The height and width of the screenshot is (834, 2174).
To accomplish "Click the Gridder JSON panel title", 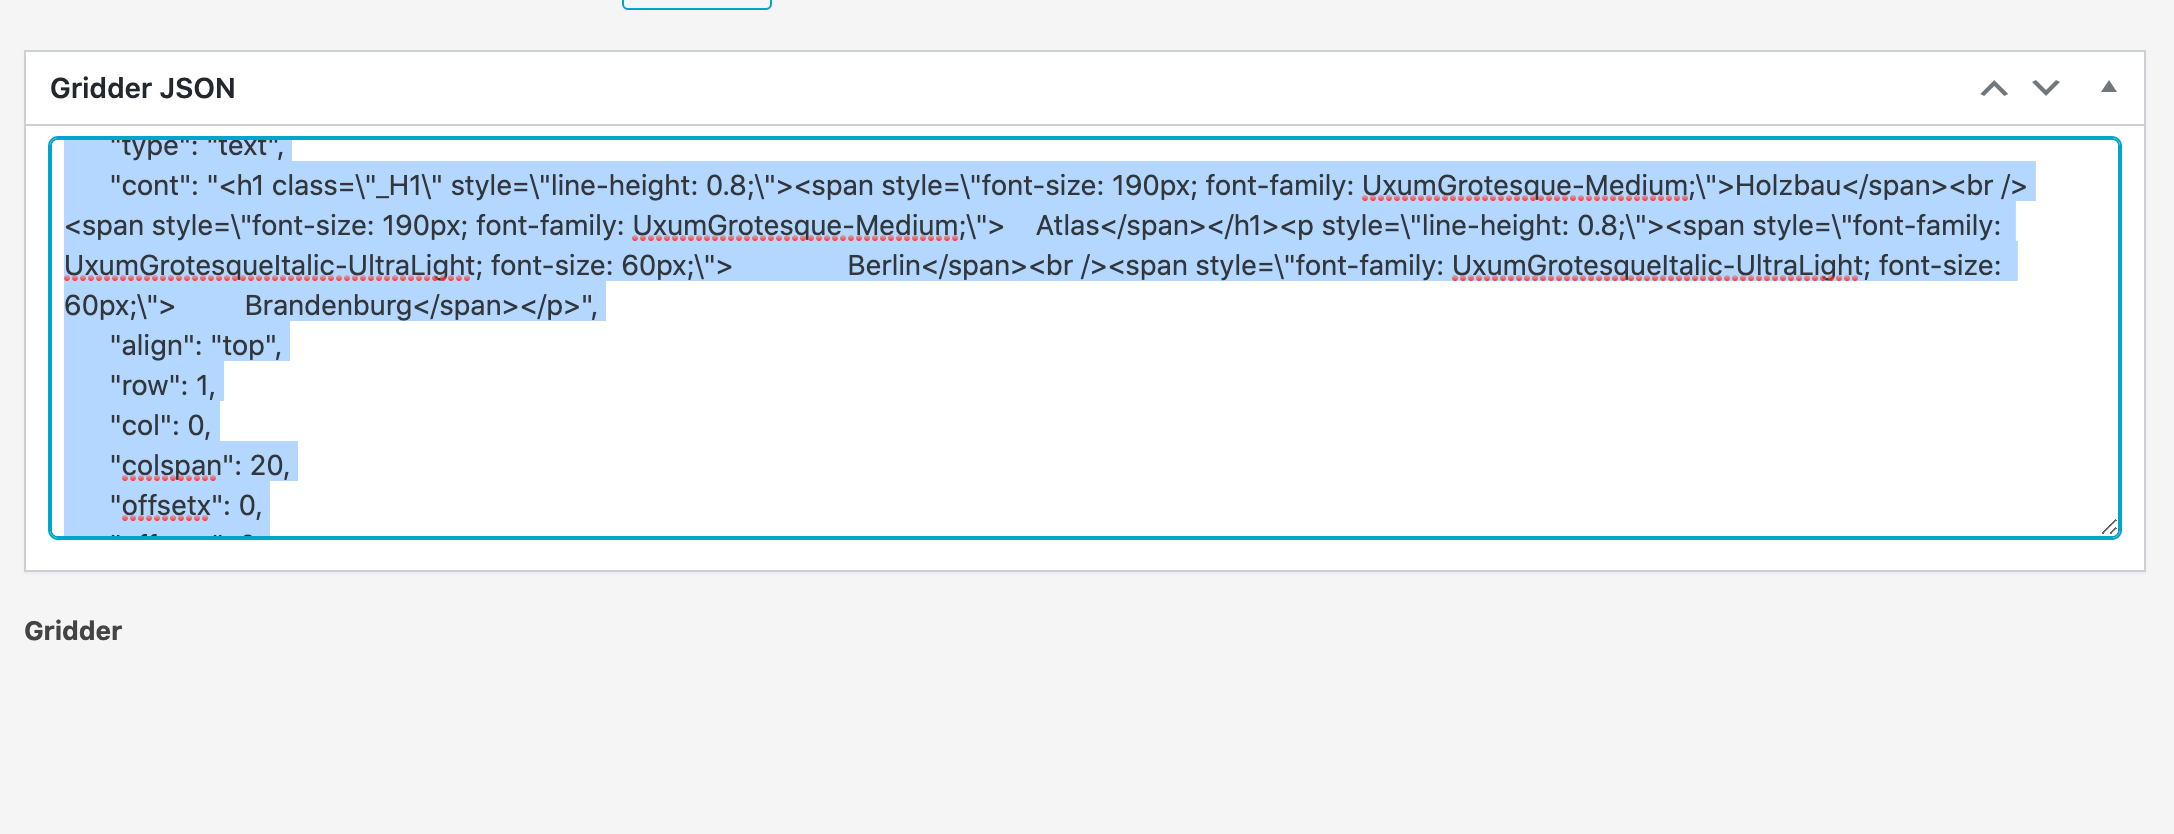I will (143, 88).
